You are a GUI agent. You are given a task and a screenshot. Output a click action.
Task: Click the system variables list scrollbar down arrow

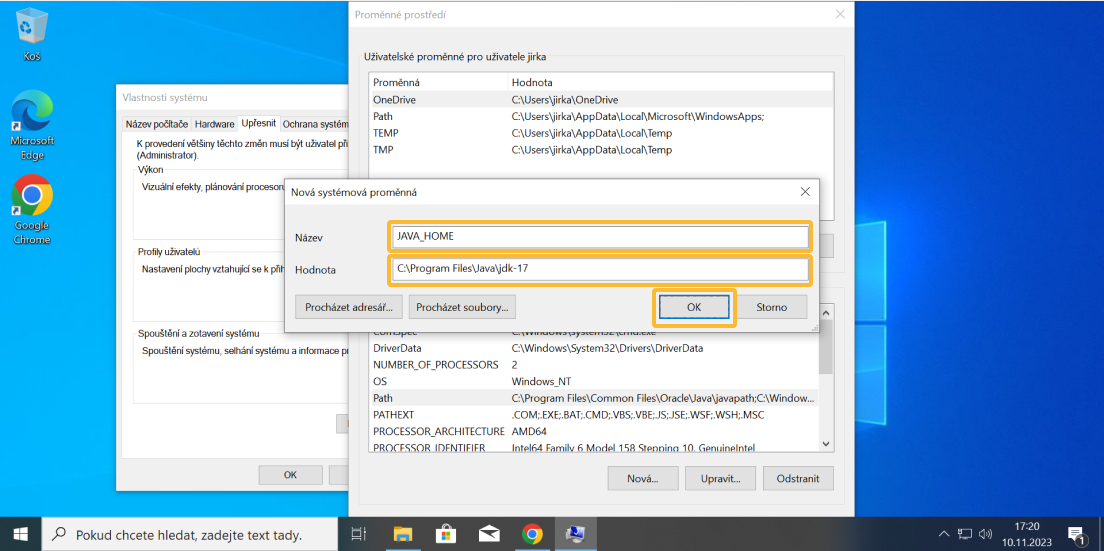[826, 443]
